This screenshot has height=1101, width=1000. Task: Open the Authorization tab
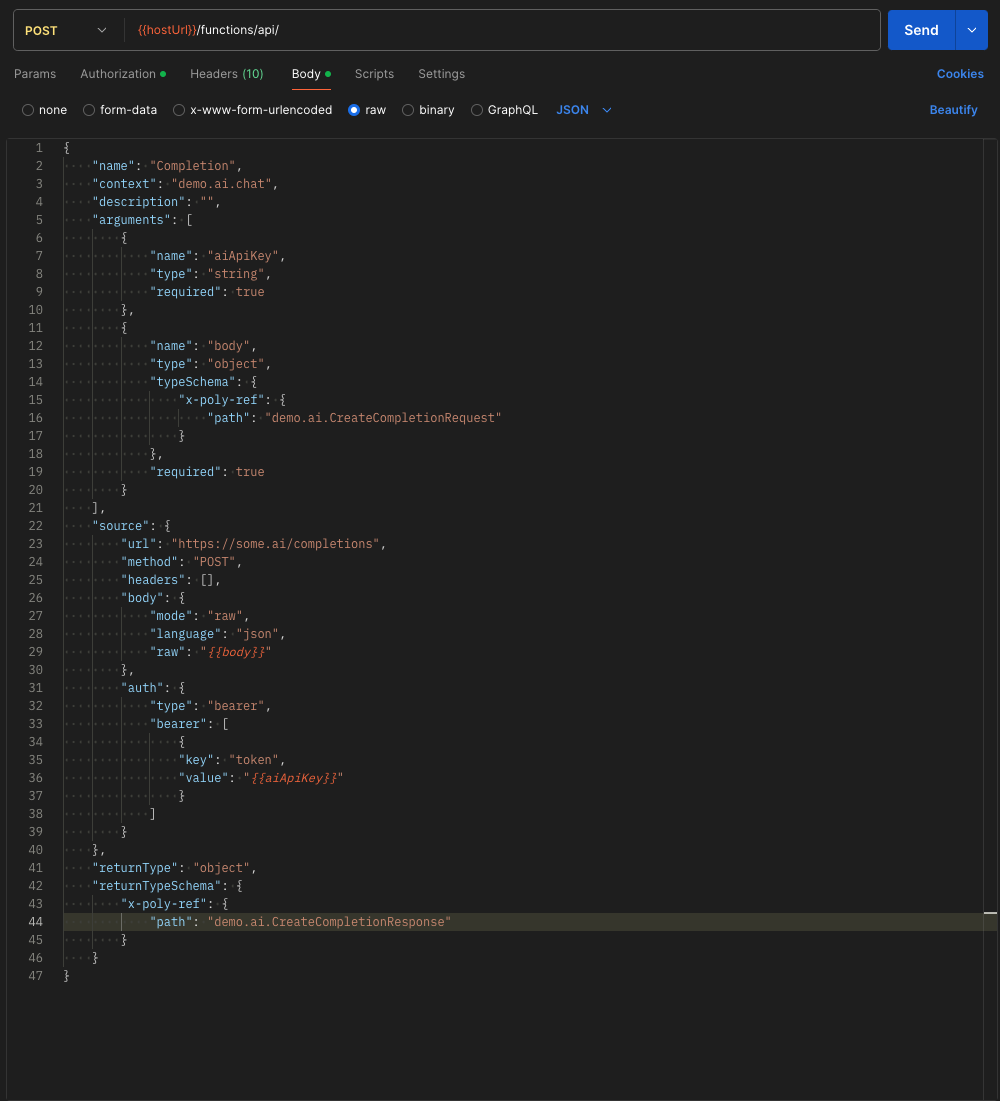pyautogui.click(x=119, y=74)
